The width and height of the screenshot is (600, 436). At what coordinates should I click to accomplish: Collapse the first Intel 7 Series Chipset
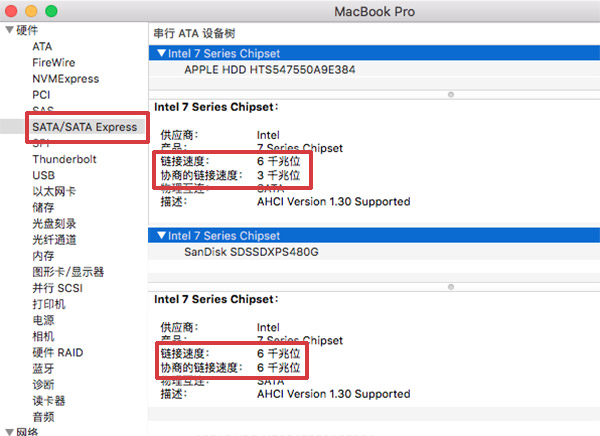point(160,54)
